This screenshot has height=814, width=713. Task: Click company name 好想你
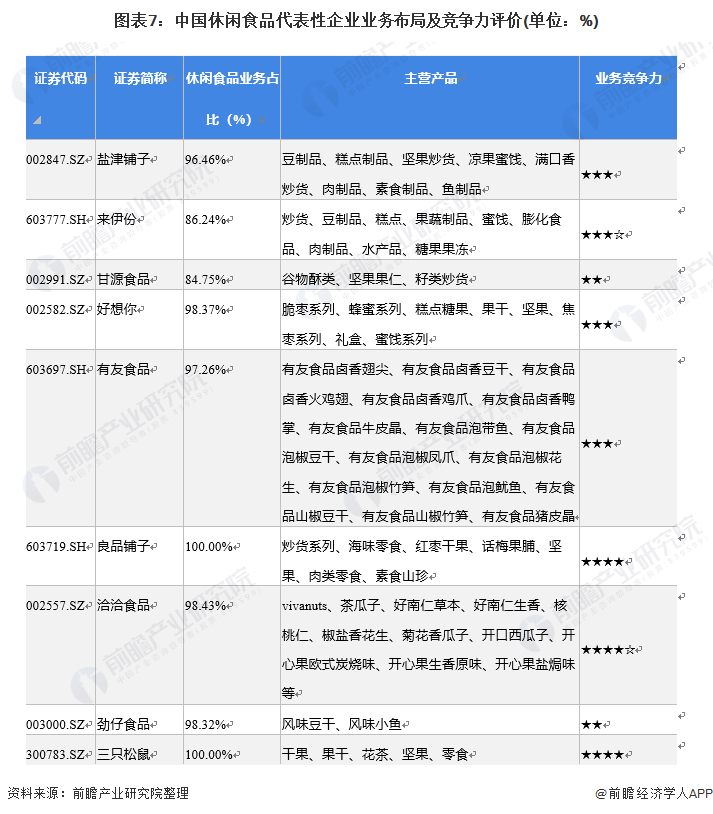tap(117, 309)
